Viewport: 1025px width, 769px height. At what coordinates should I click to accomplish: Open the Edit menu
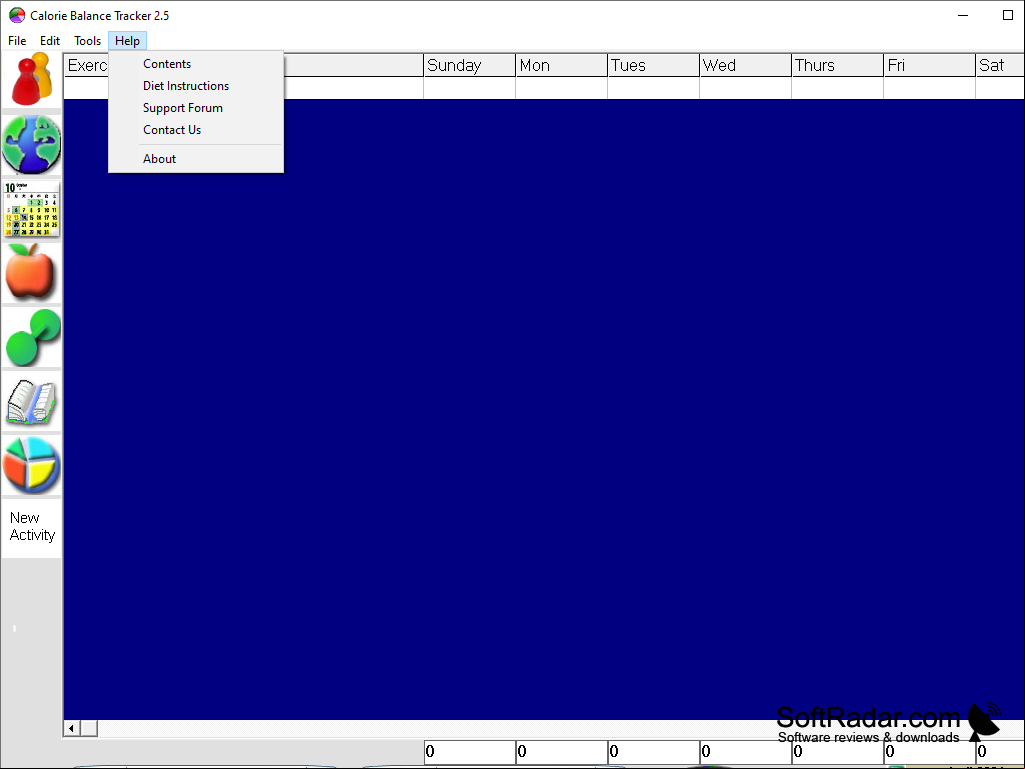[x=50, y=41]
